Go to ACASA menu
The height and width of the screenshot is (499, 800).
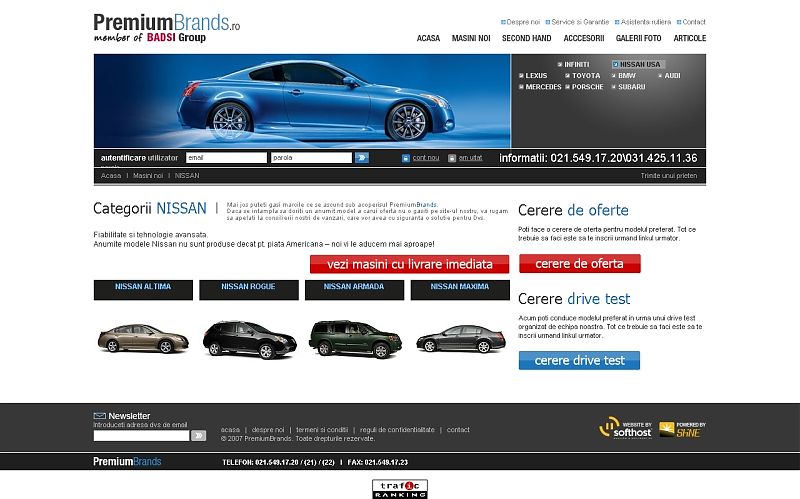[x=428, y=38]
